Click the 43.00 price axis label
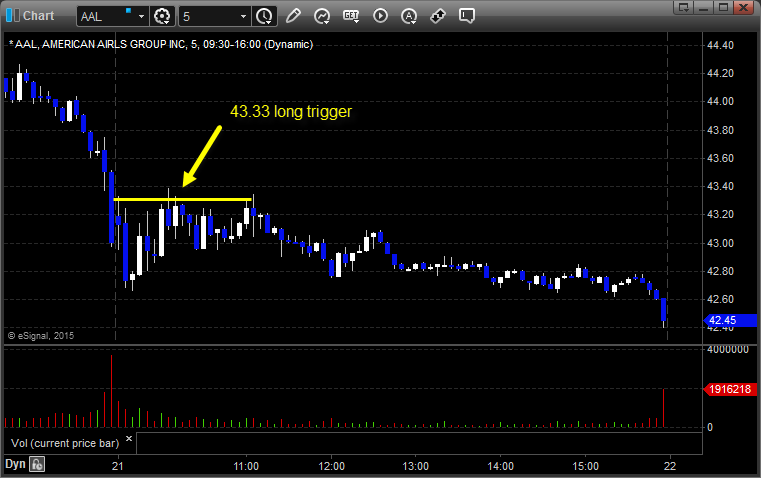This screenshot has height=478, width=761. coord(721,243)
